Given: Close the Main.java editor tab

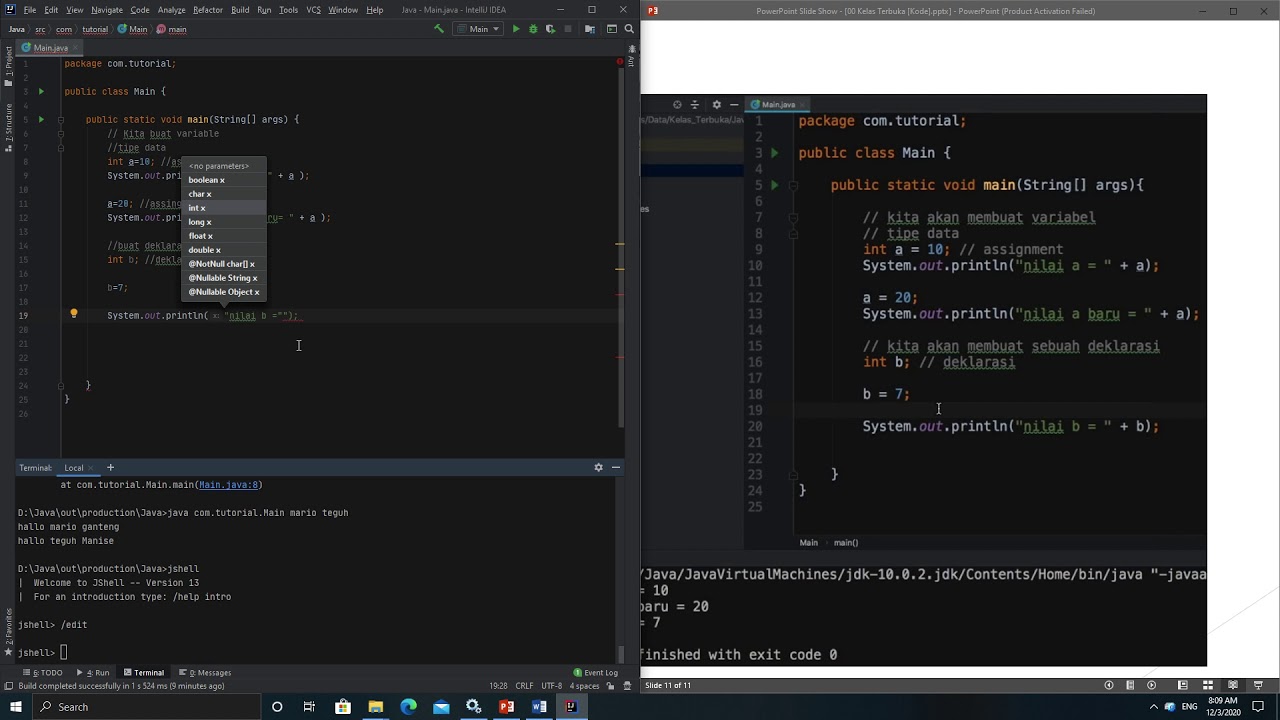Looking at the screenshot, I should (75, 47).
